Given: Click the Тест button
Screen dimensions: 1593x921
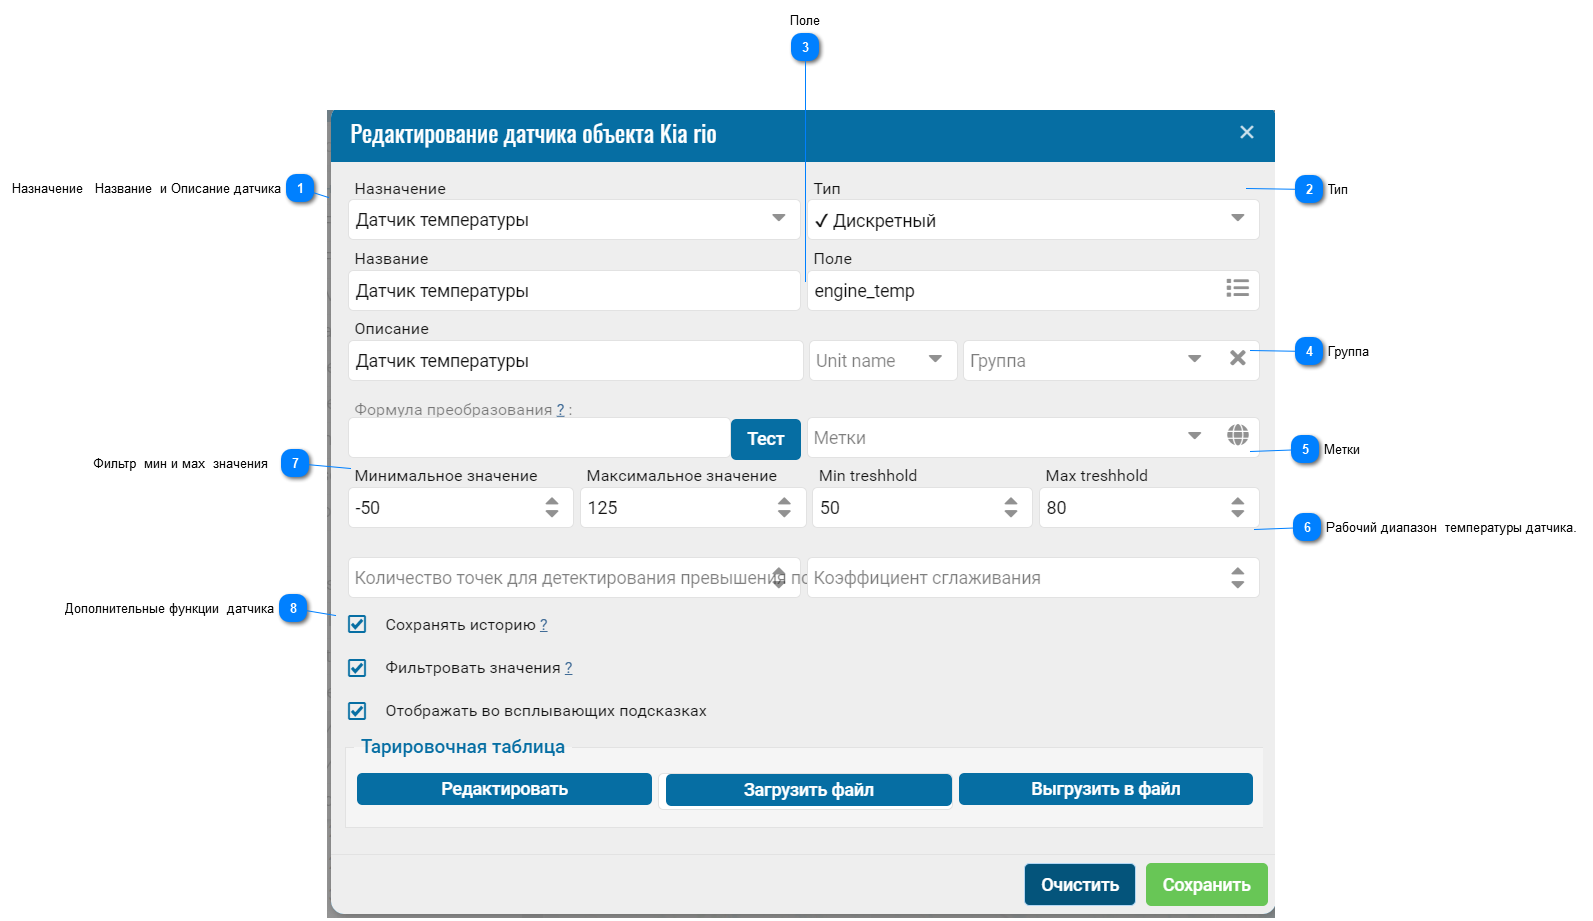Looking at the screenshot, I should (x=765, y=439).
